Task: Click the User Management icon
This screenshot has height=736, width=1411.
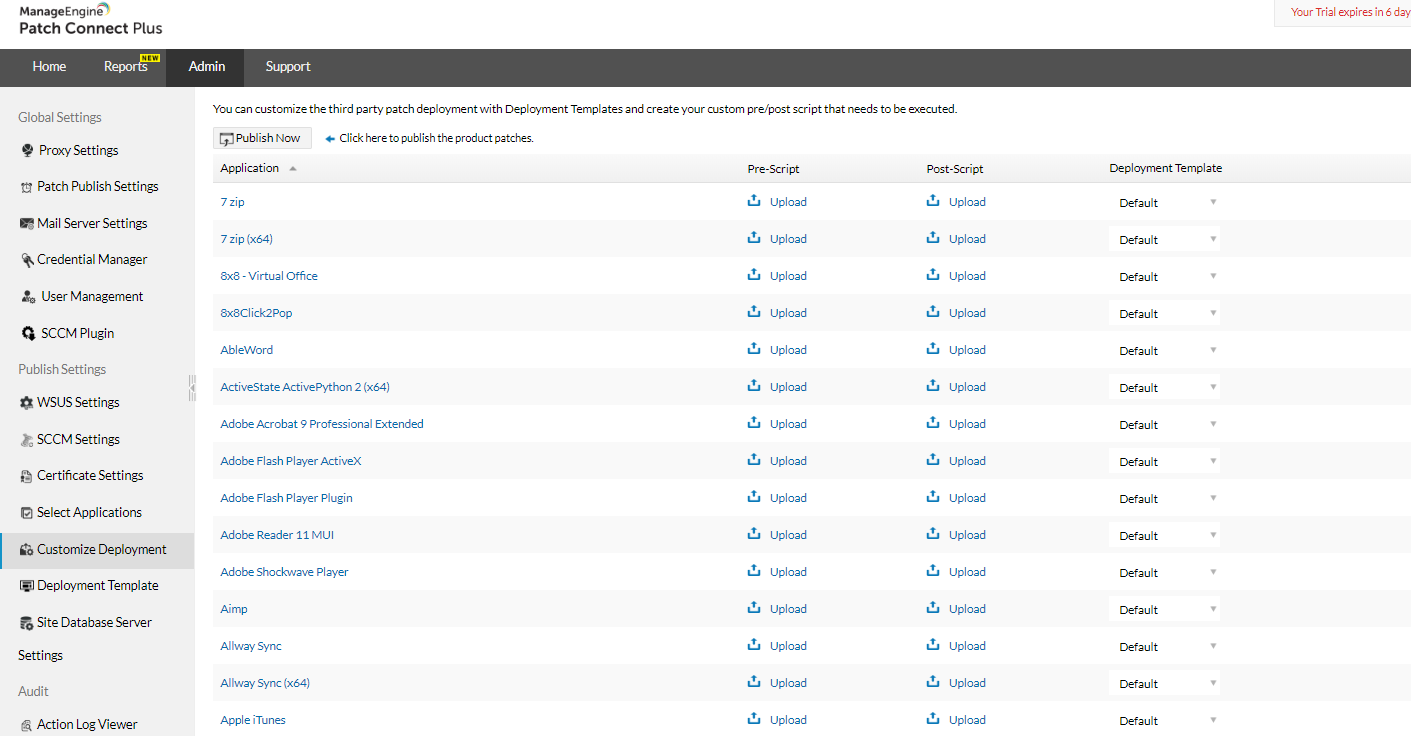Action: click(29, 297)
